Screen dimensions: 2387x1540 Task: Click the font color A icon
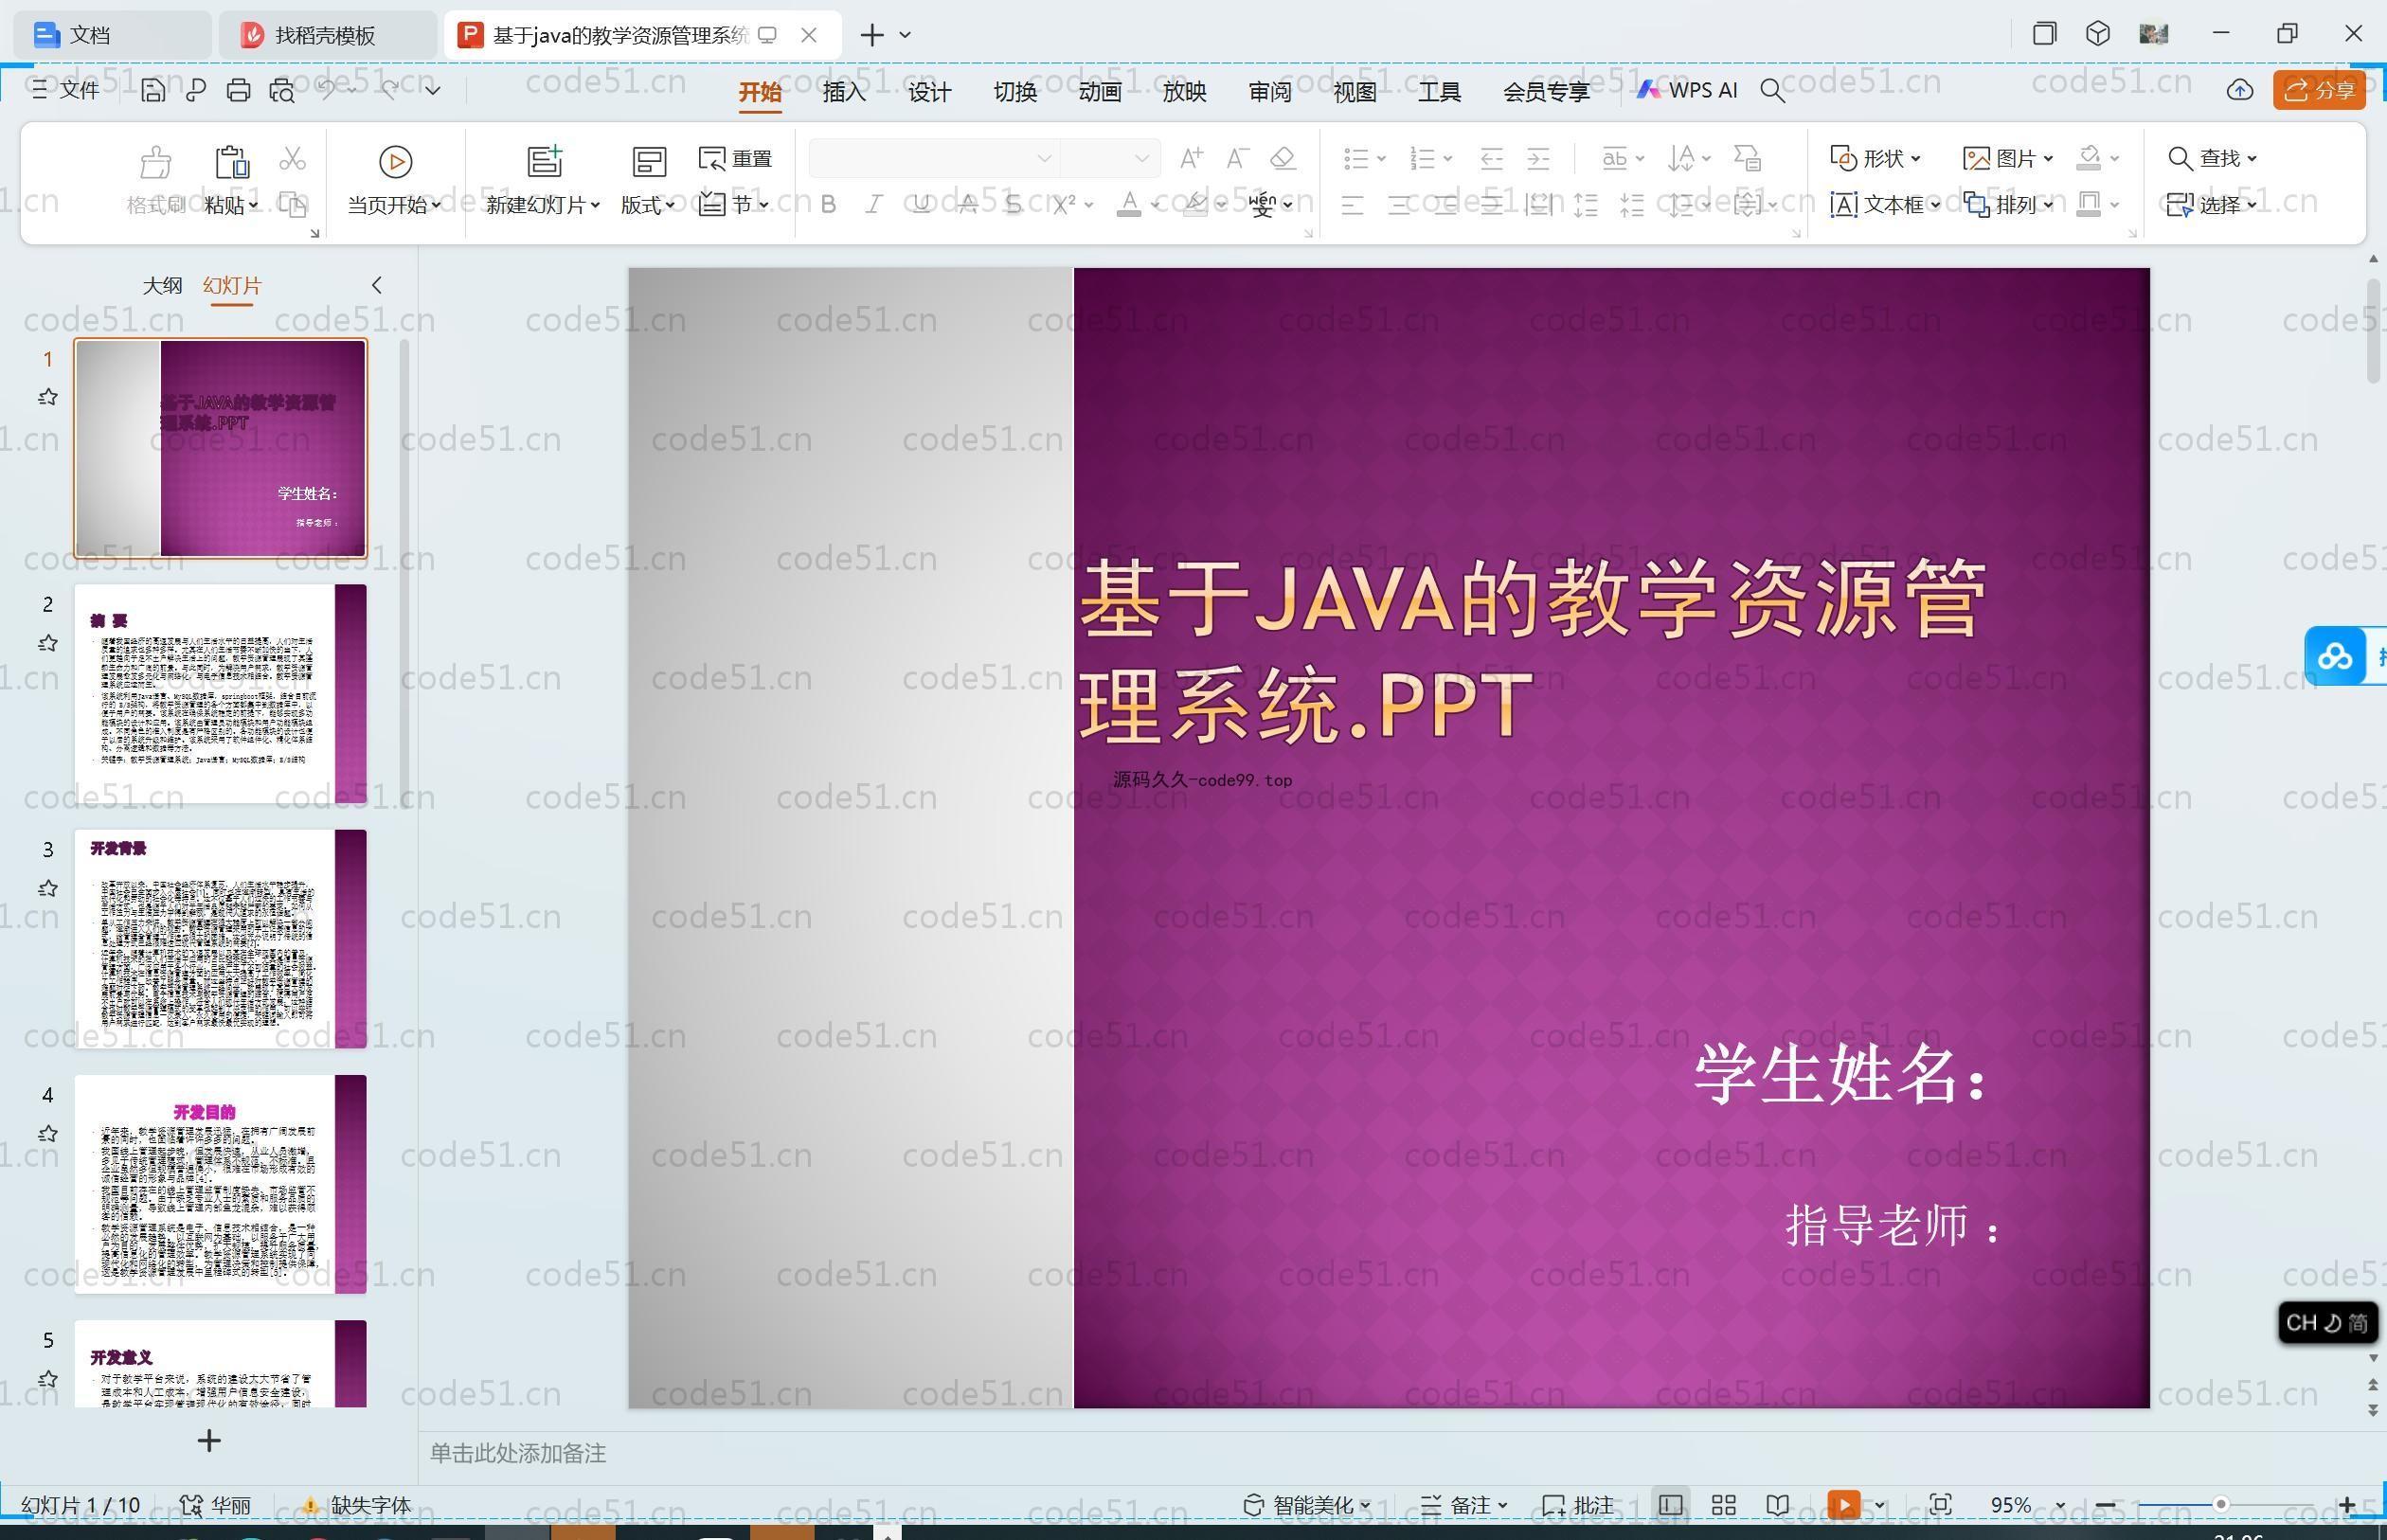tap(1129, 205)
